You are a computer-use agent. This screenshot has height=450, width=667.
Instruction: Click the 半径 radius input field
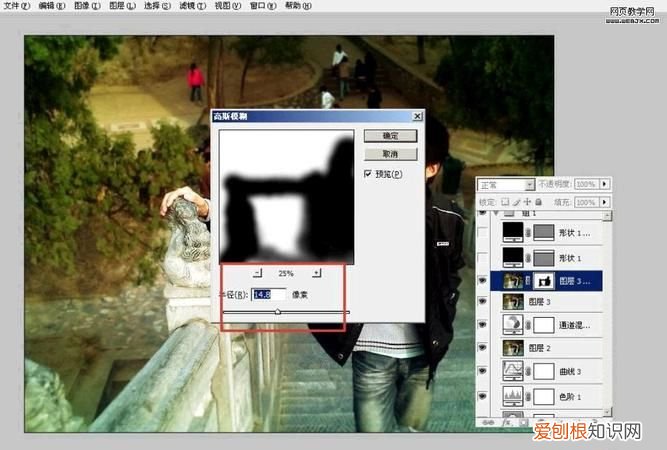[x=268, y=294]
